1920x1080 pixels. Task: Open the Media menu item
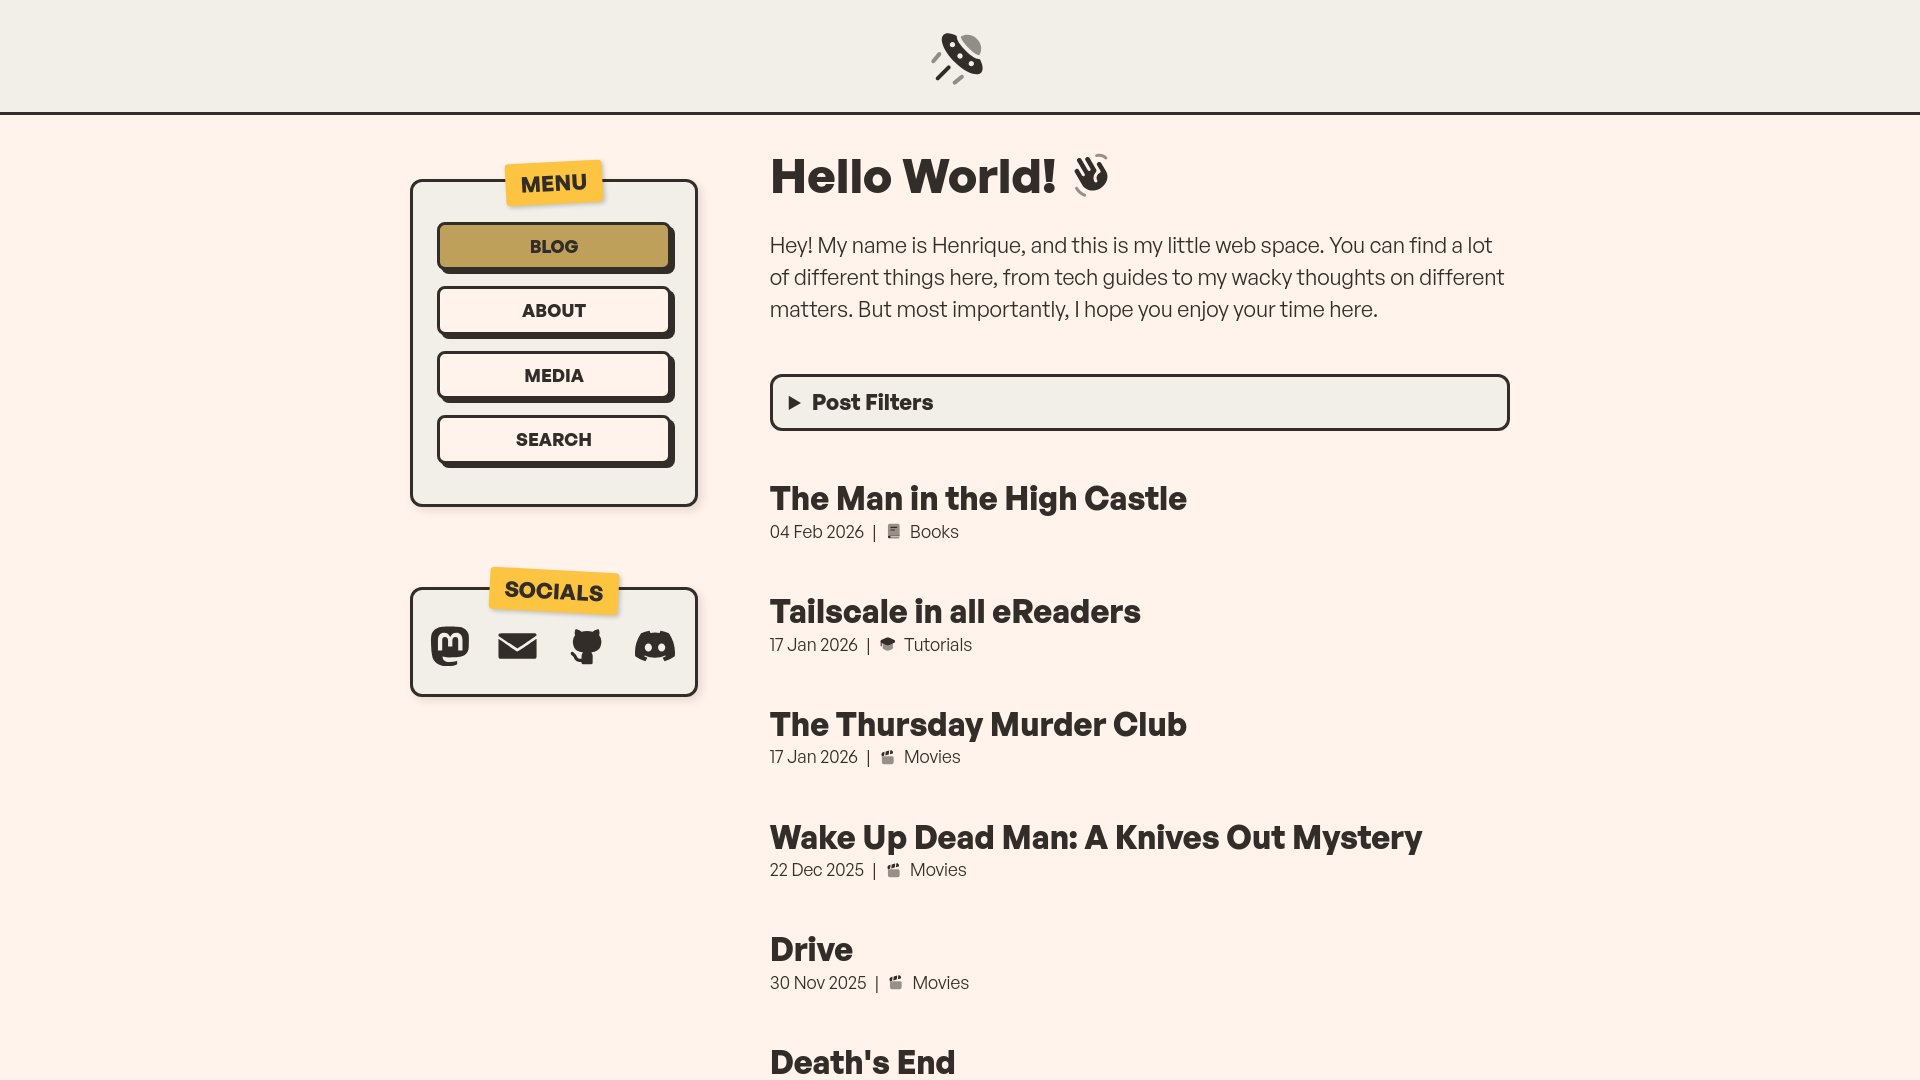554,375
